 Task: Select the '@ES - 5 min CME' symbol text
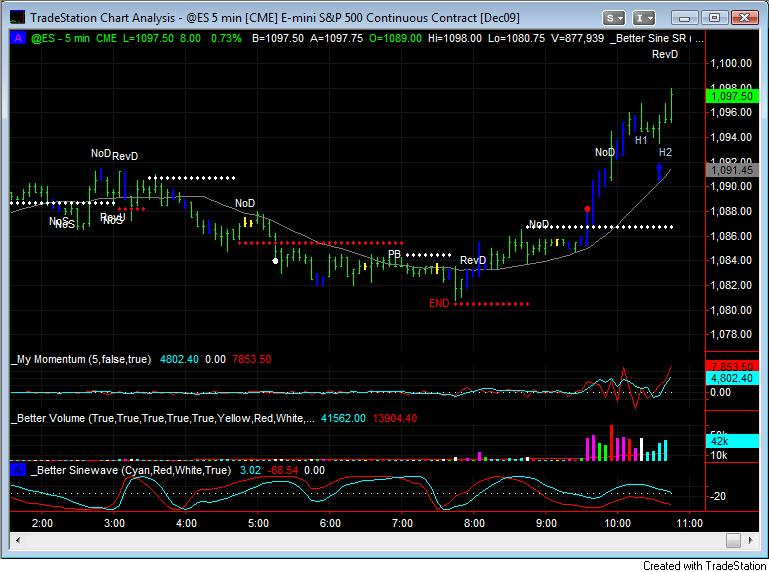(x=74, y=38)
